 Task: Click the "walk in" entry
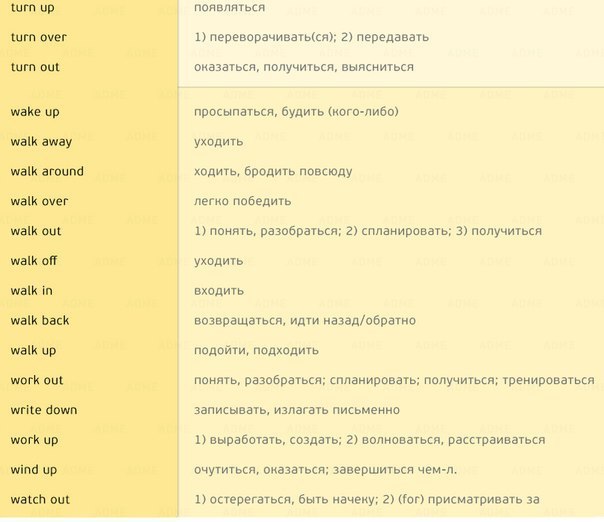coord(32,291)
